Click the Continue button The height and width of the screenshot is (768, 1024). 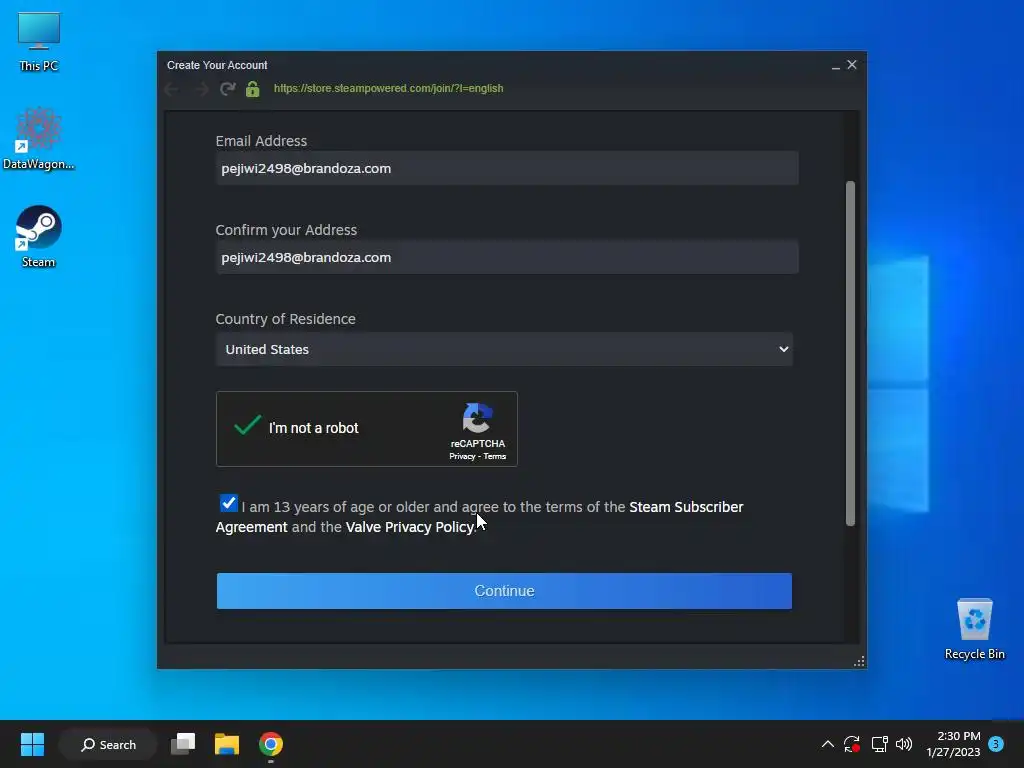click(x=504, y=591)
